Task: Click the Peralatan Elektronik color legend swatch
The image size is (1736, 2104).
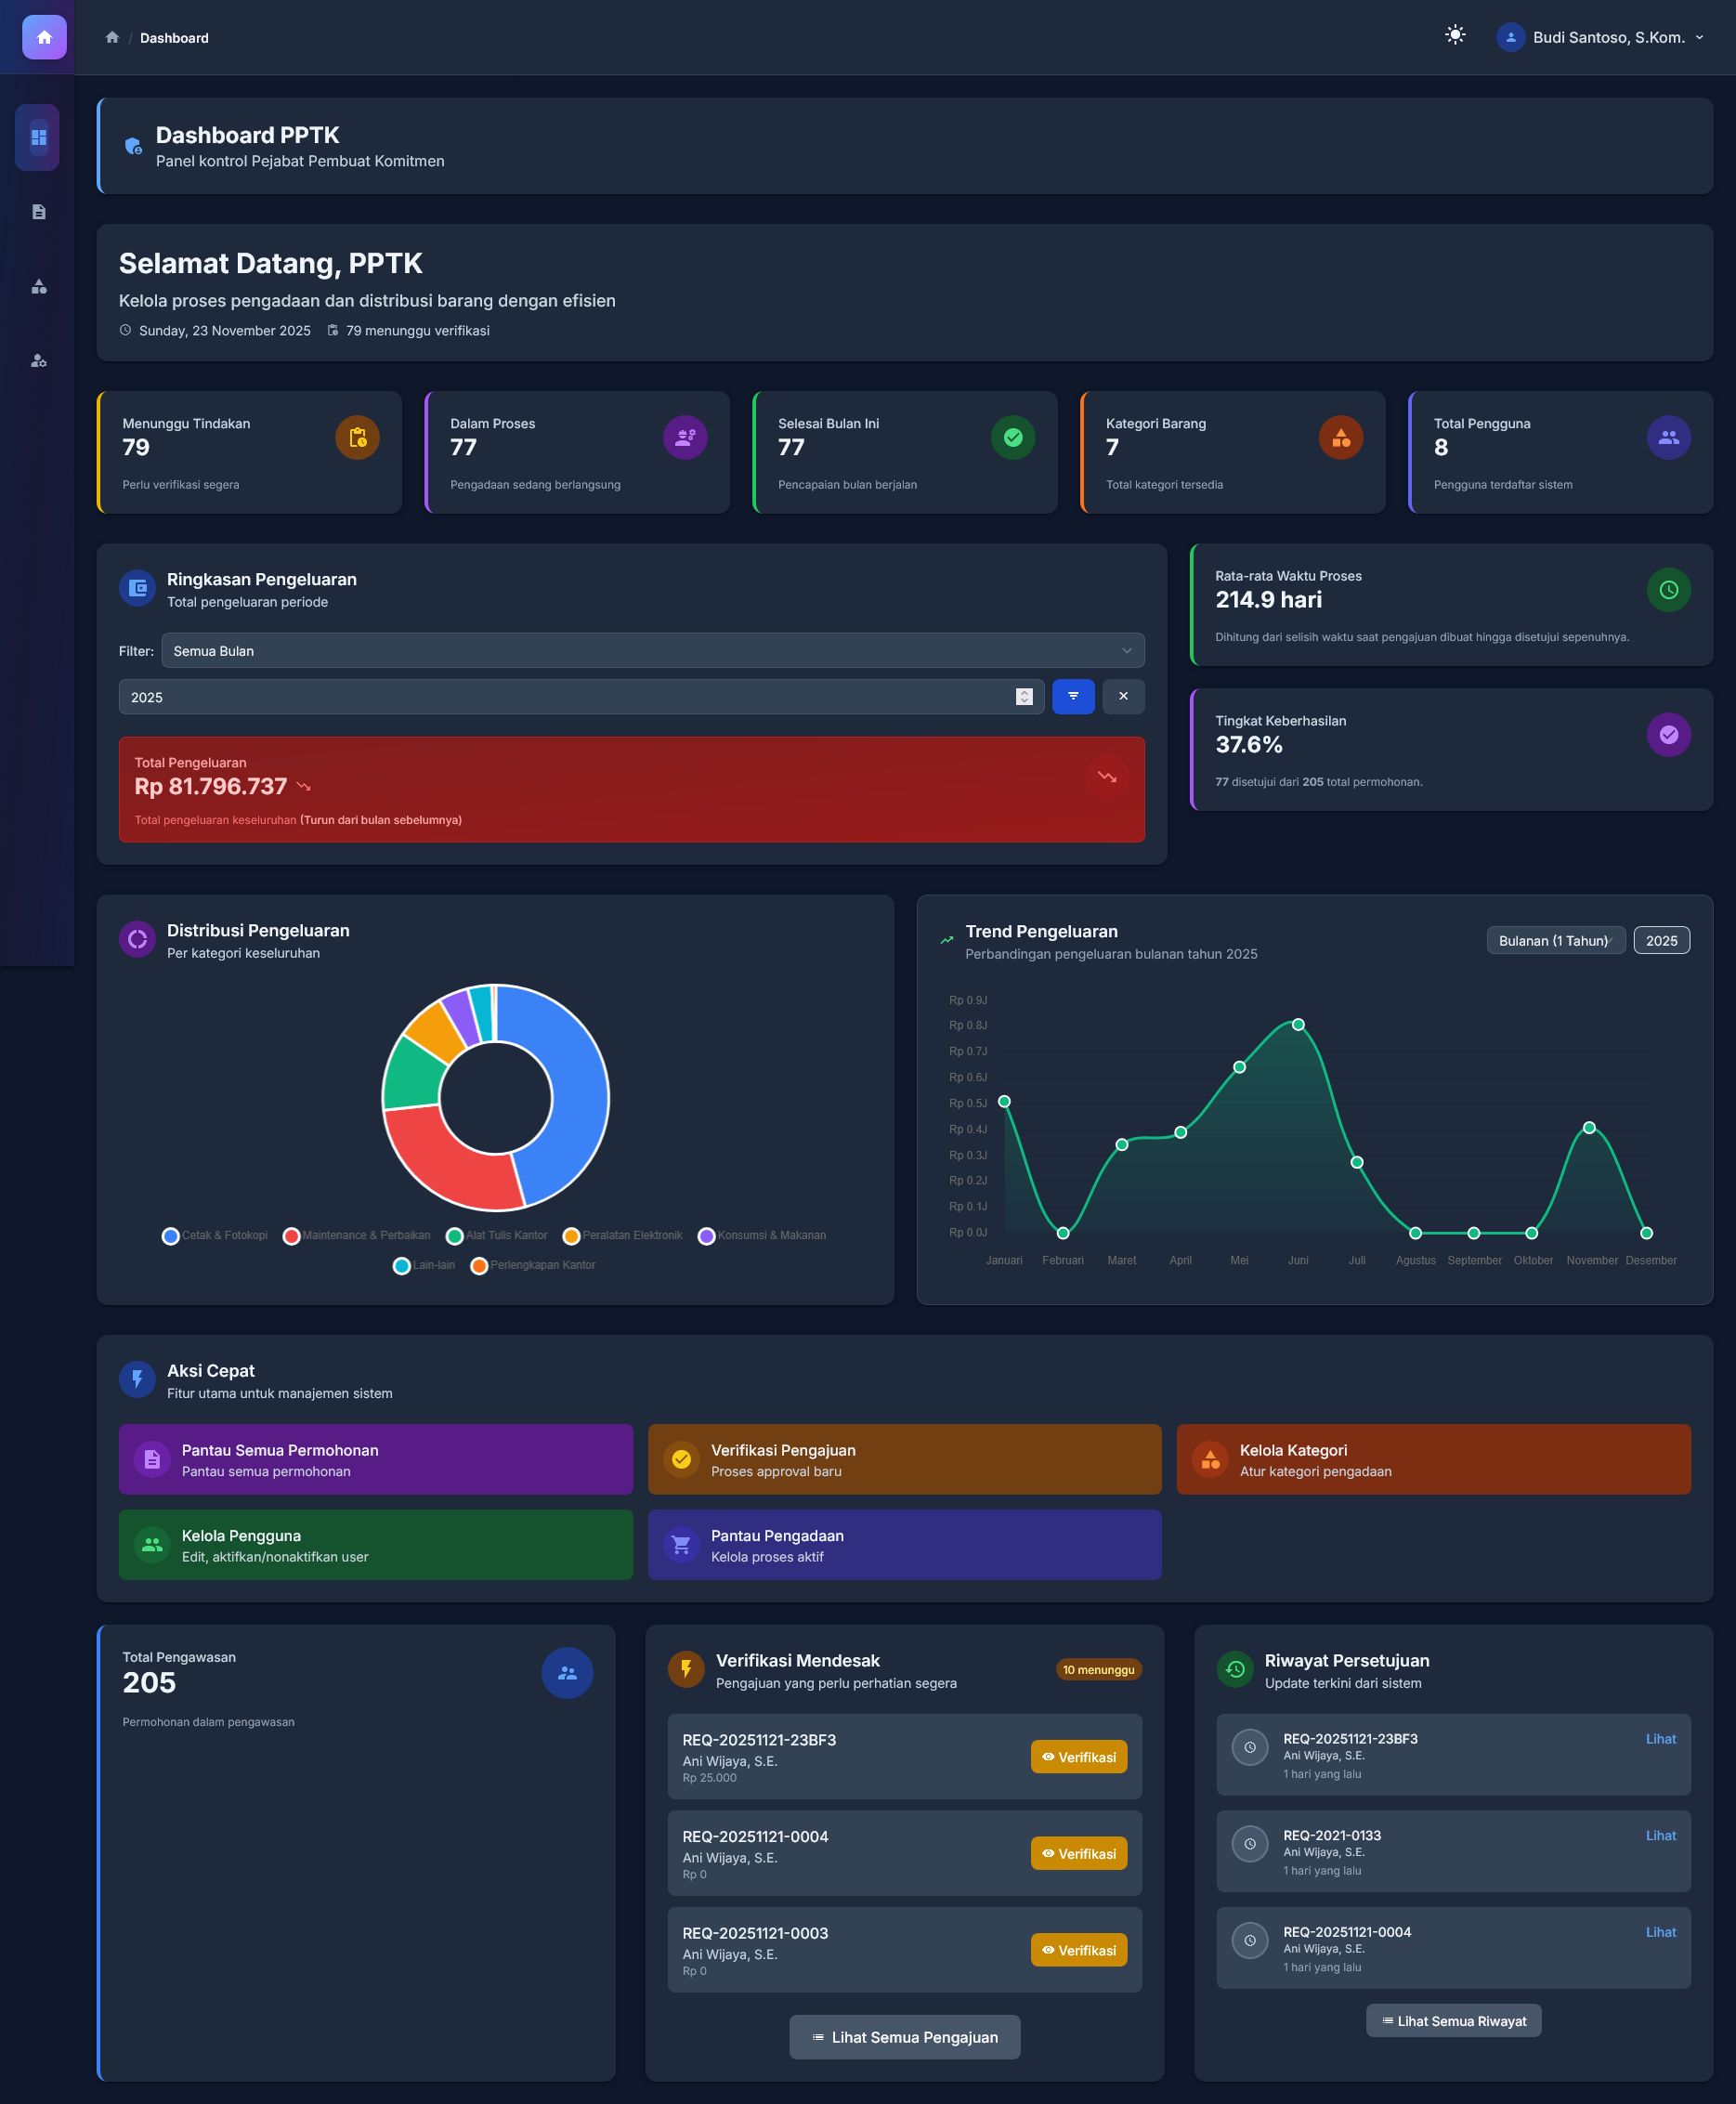Action: pyautogui.click(x=571, y=1236)
